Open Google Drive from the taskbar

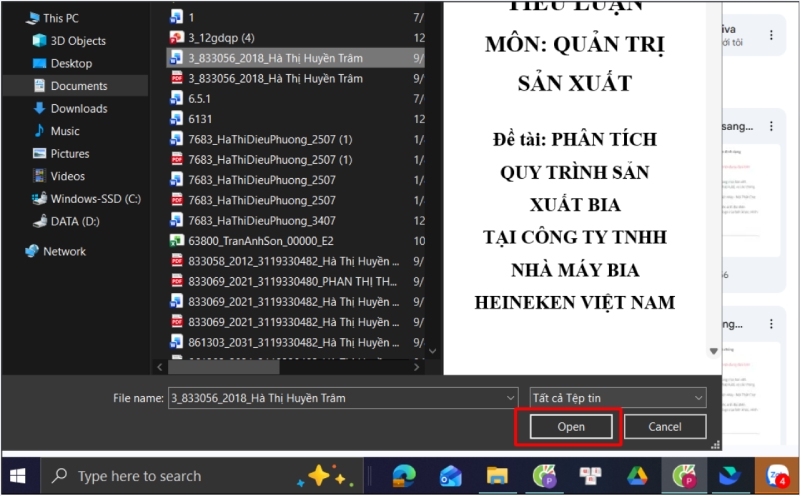click(637, 476)
